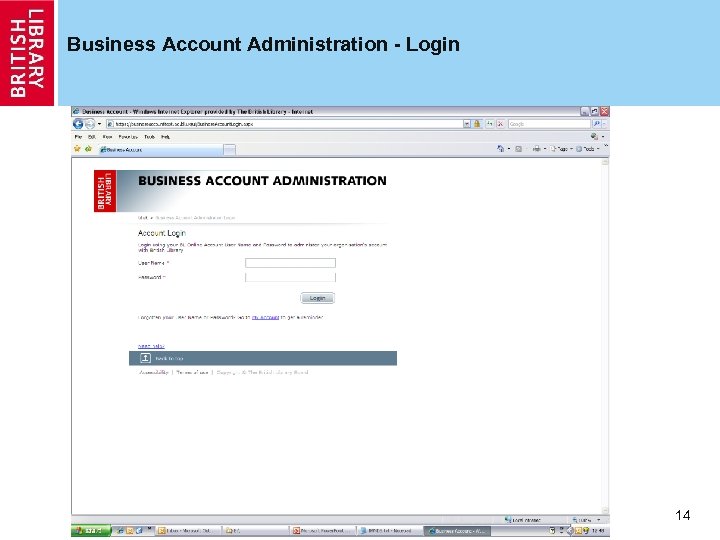Open the Favorites menu
720x540 pixels.
pyautogui.click(x=128, y=137)
